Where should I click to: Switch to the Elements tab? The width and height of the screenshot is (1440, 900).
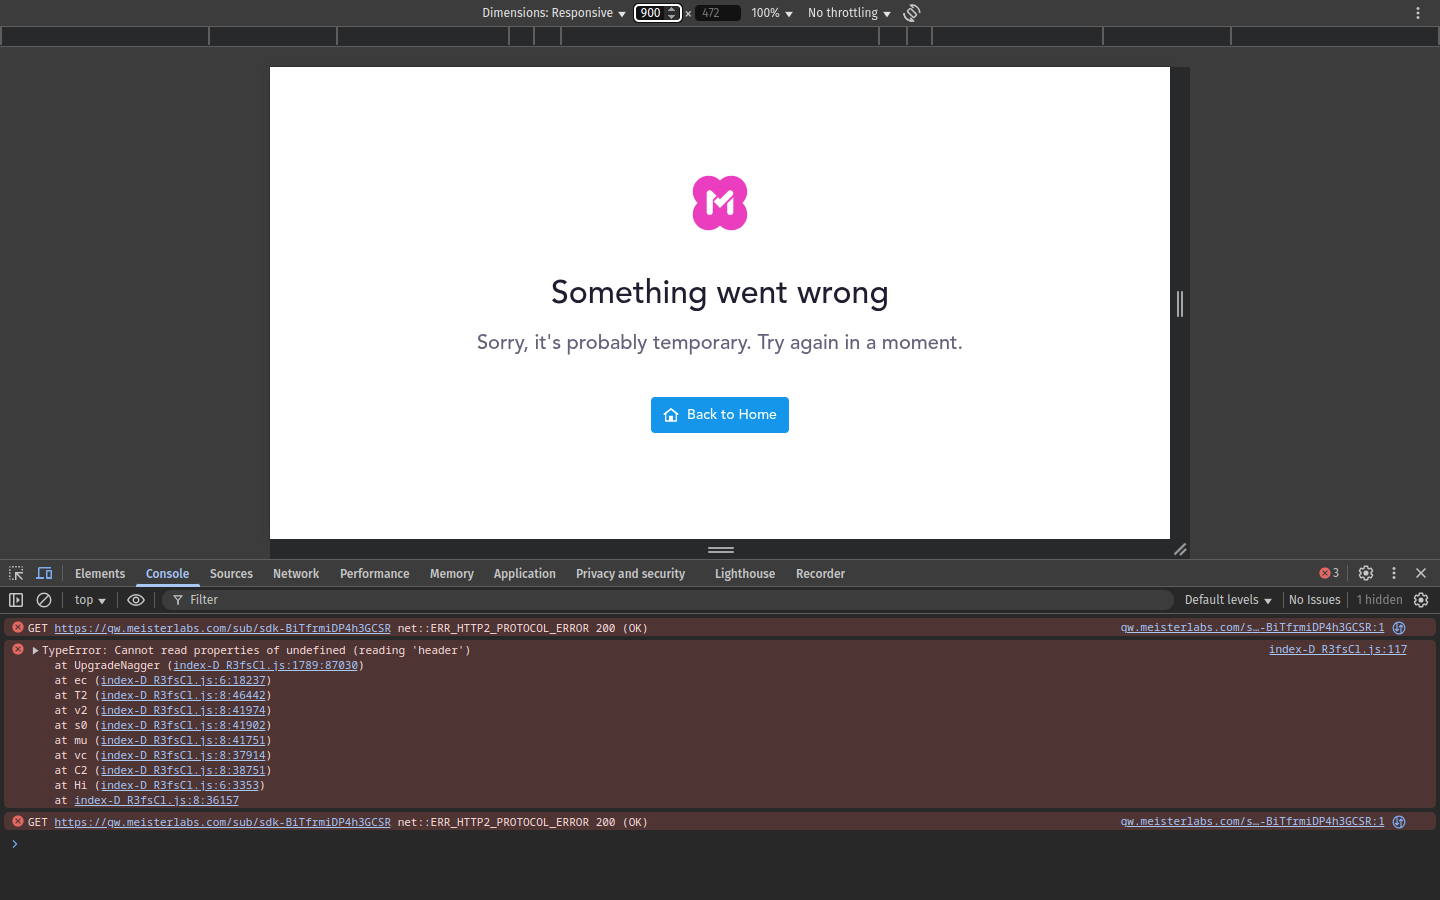click(100, 573)
